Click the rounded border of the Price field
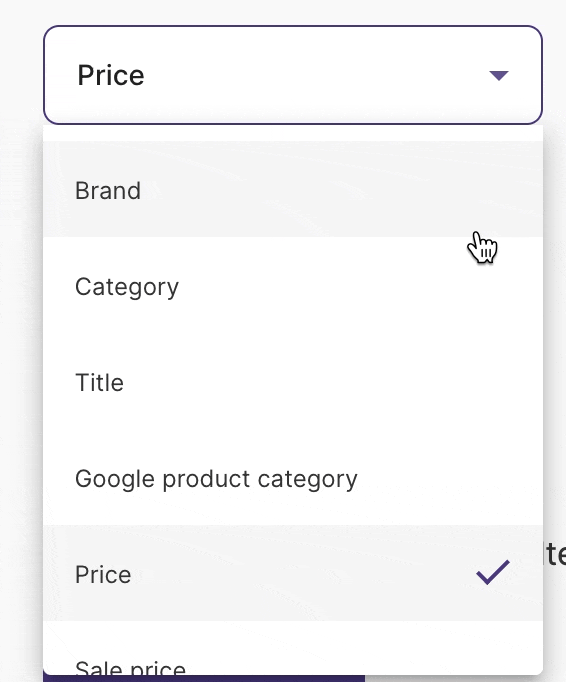This screenshot has height=682, width=566. pos(293,27)
